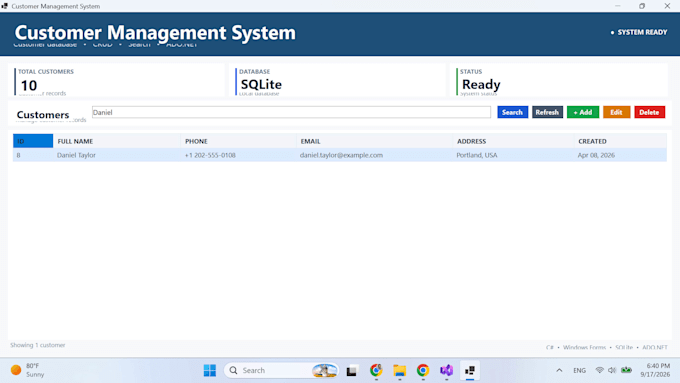Sort by the PHONE column header
Screen dimensions: 680x383
point(238,141)
